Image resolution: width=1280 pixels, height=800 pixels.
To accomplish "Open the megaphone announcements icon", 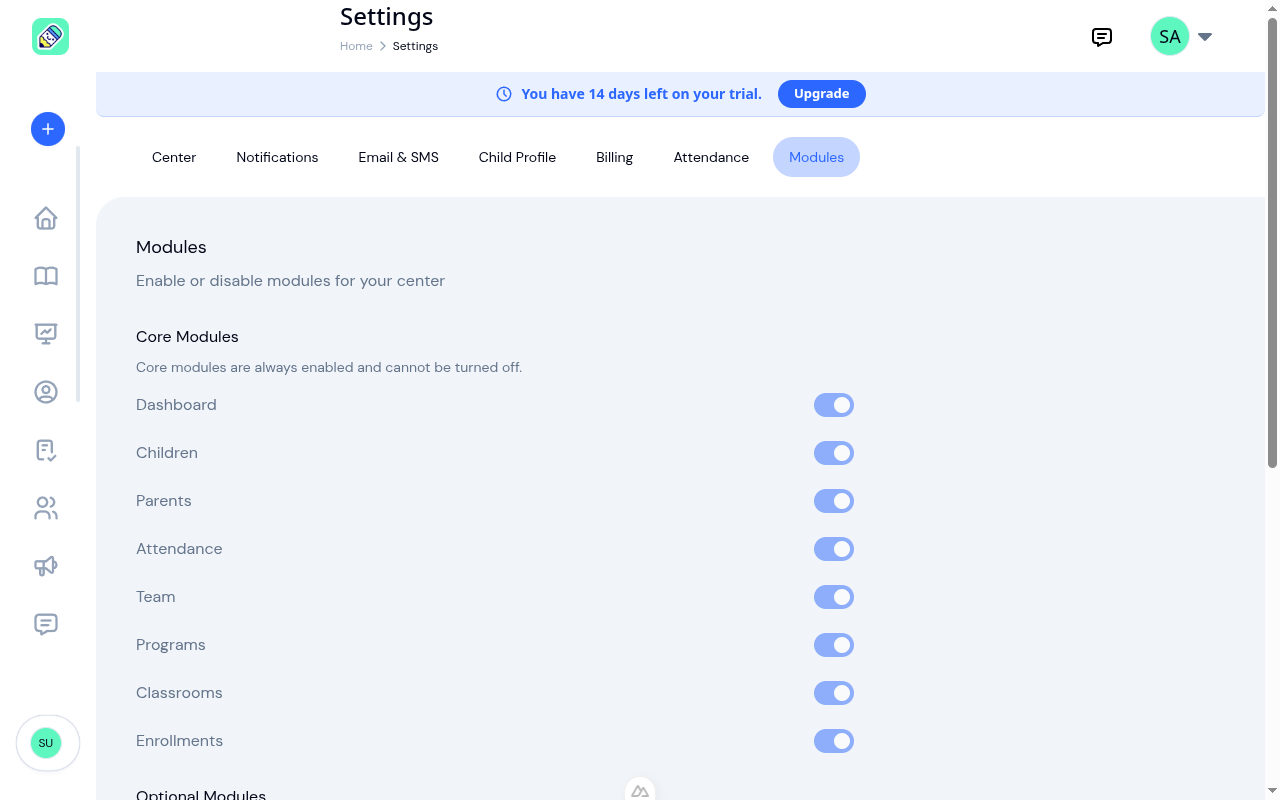I will point(46,566).
